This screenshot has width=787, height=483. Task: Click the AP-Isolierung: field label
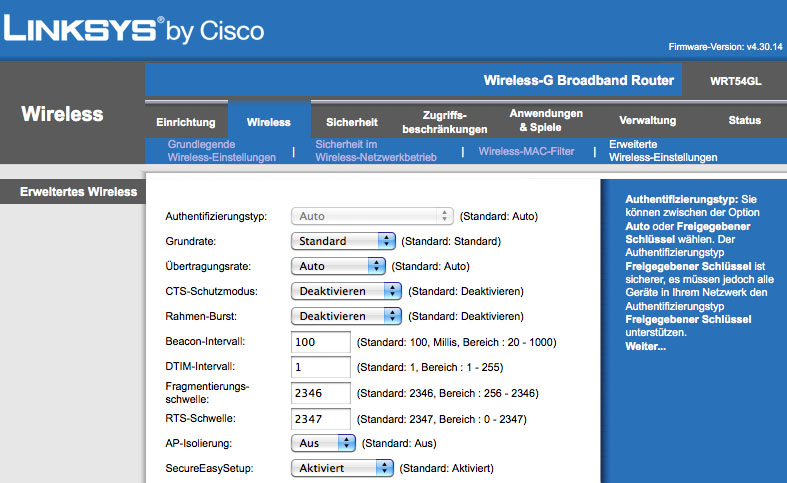pos(199,443)
